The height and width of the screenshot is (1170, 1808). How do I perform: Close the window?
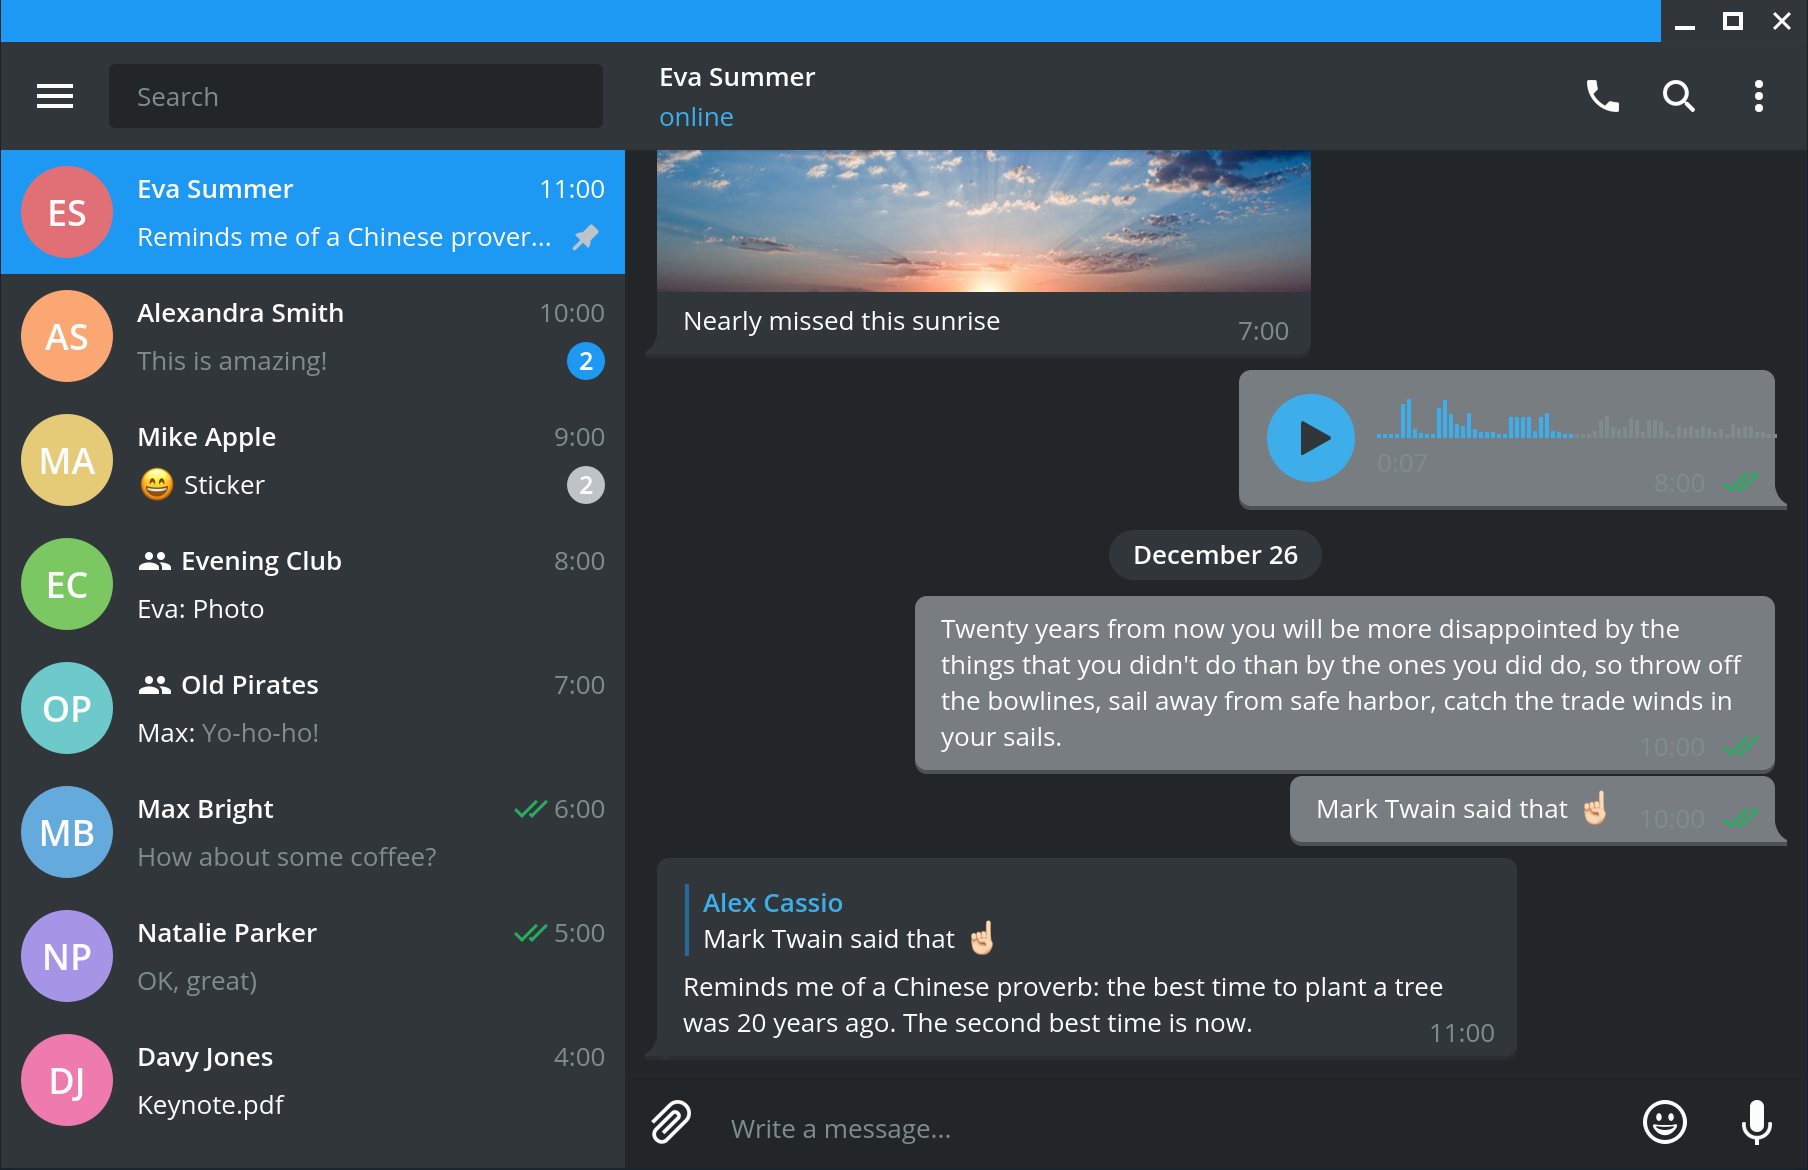tap(1781, 21)
